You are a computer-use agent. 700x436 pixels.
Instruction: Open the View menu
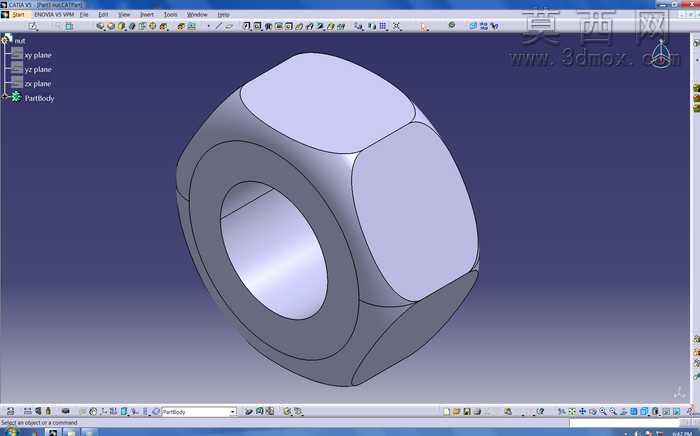124,14
